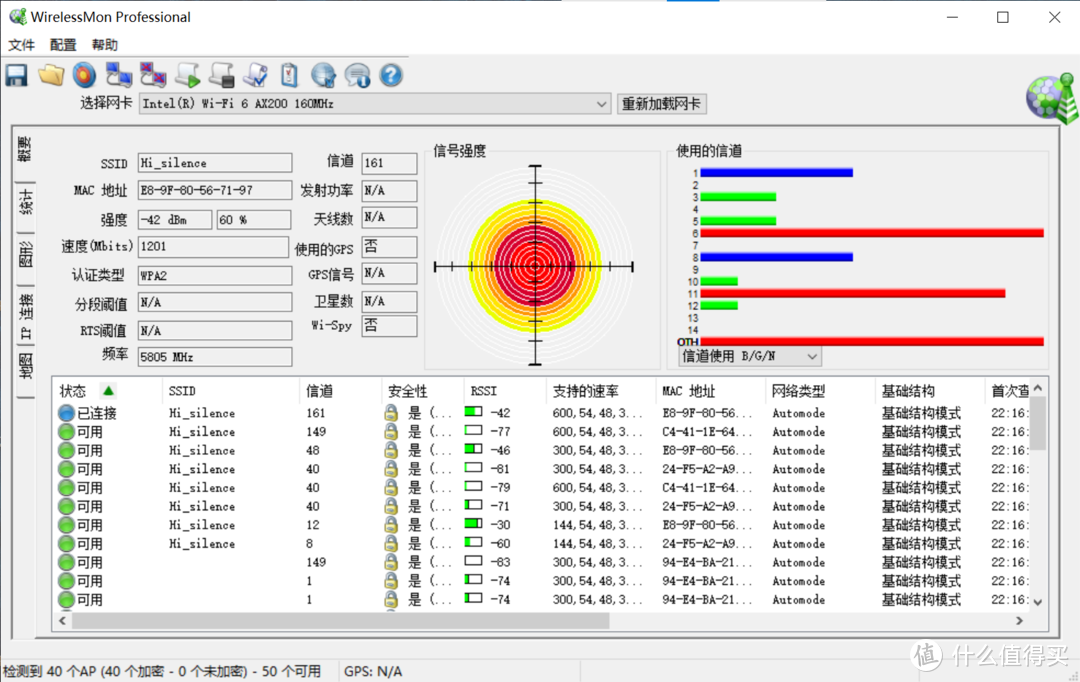
Task: Click the signal bar icon next to RSSI -30
Action: [x=473, y=524]
